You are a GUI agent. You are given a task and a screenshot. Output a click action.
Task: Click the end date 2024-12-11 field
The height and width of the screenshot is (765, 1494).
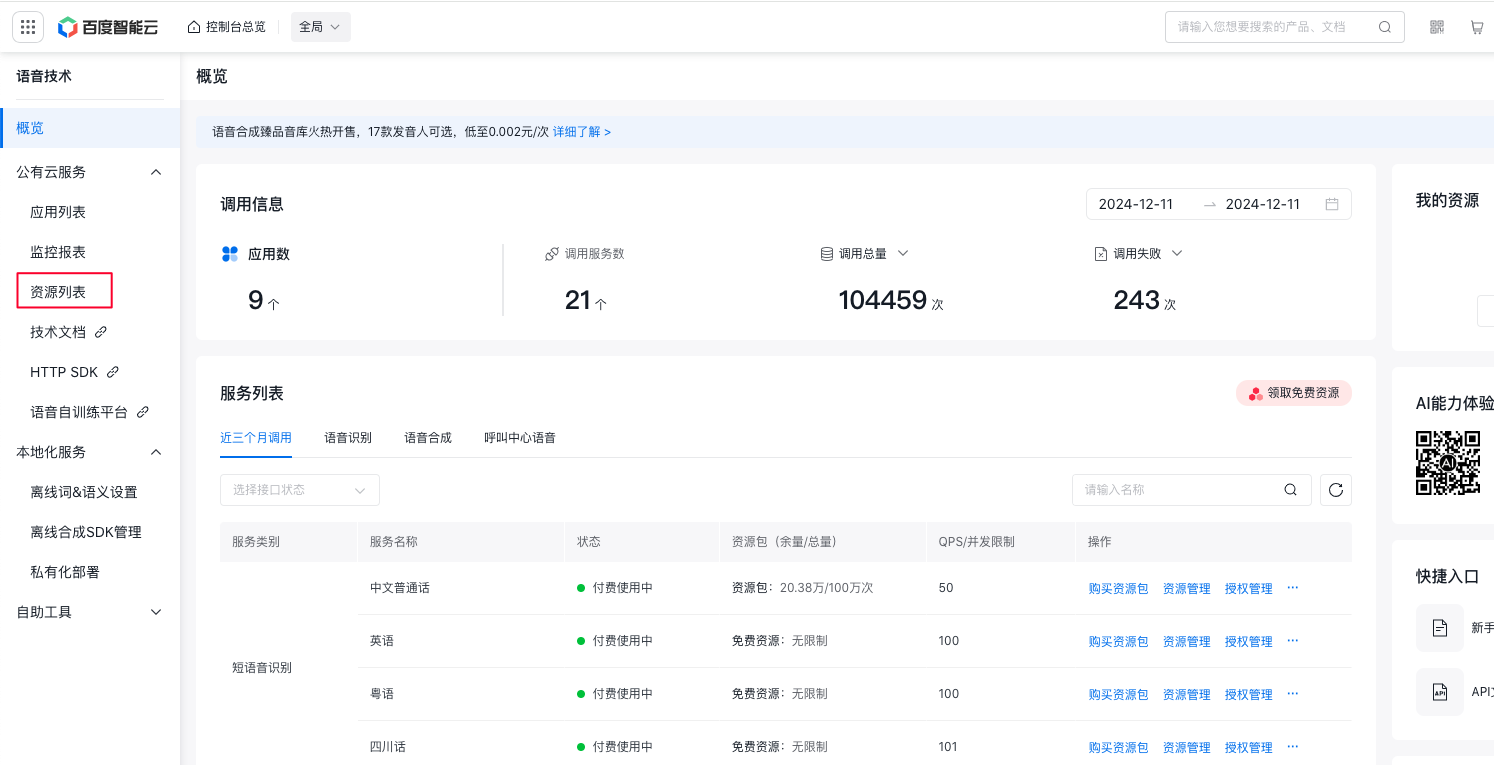1263,204
